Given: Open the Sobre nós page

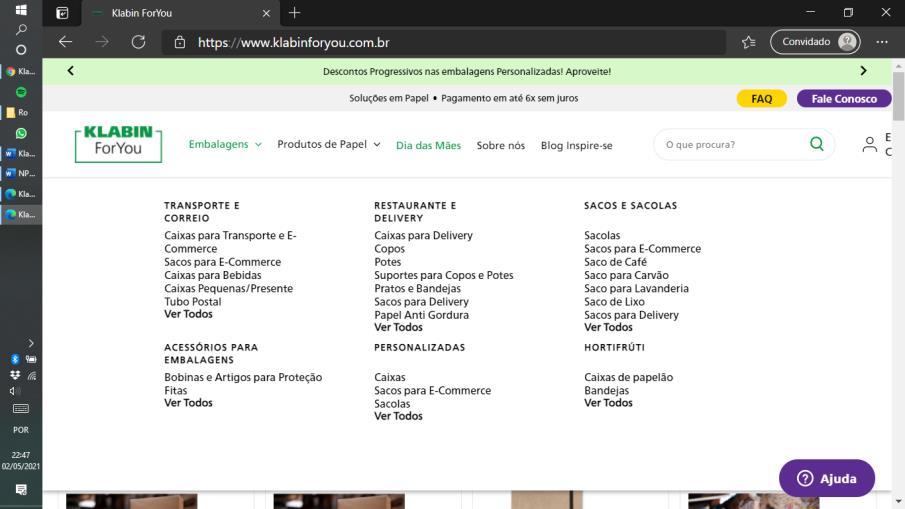Looking at the screenshot, I should tap(500, 145).
